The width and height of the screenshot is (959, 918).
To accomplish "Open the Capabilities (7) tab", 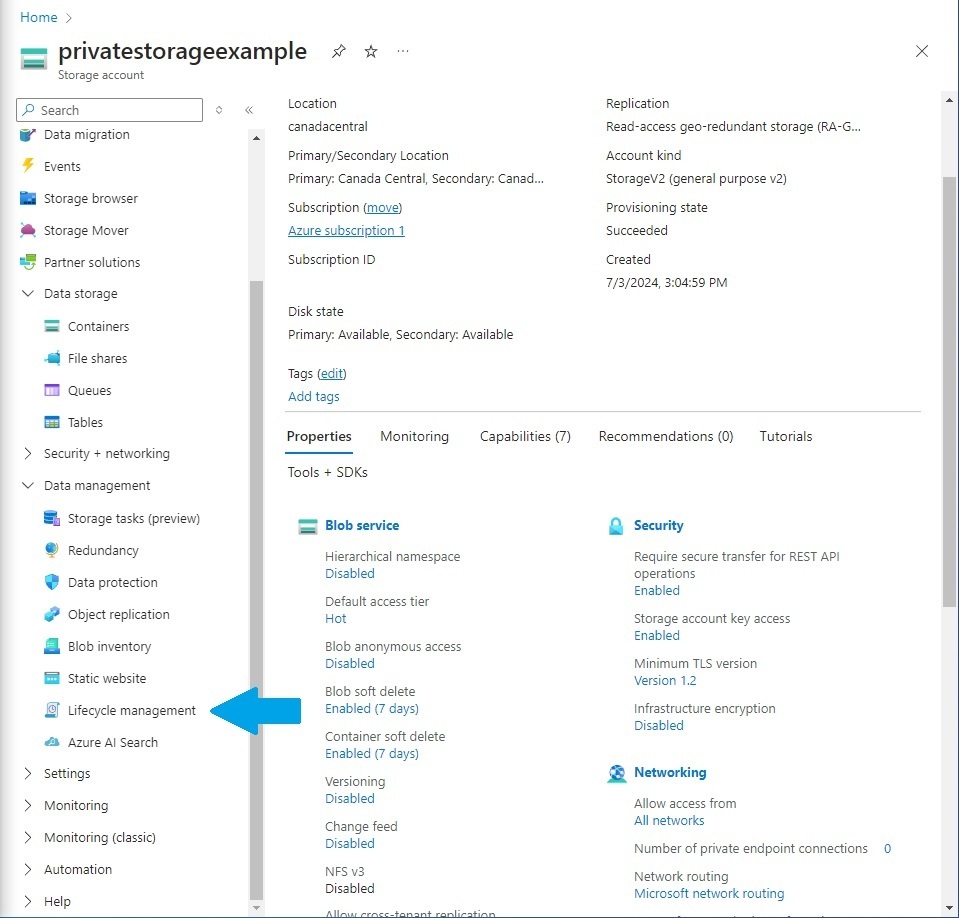I will tap(524, 436).
